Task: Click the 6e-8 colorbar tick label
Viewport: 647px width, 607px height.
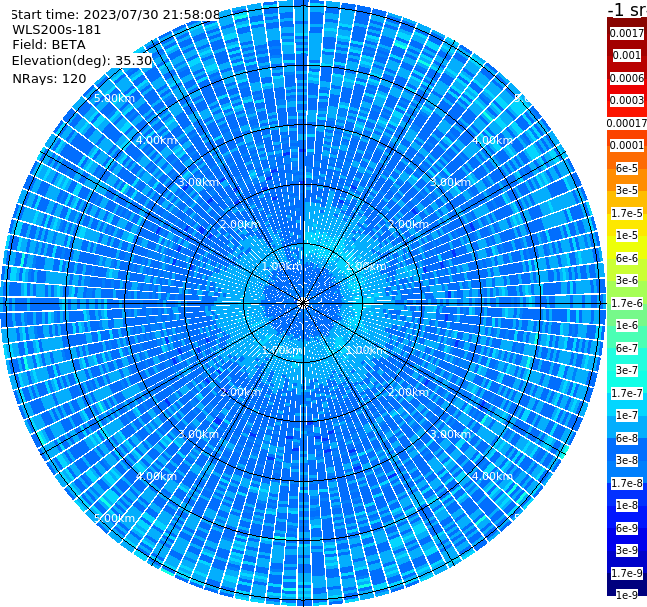Action: point(627,438)
